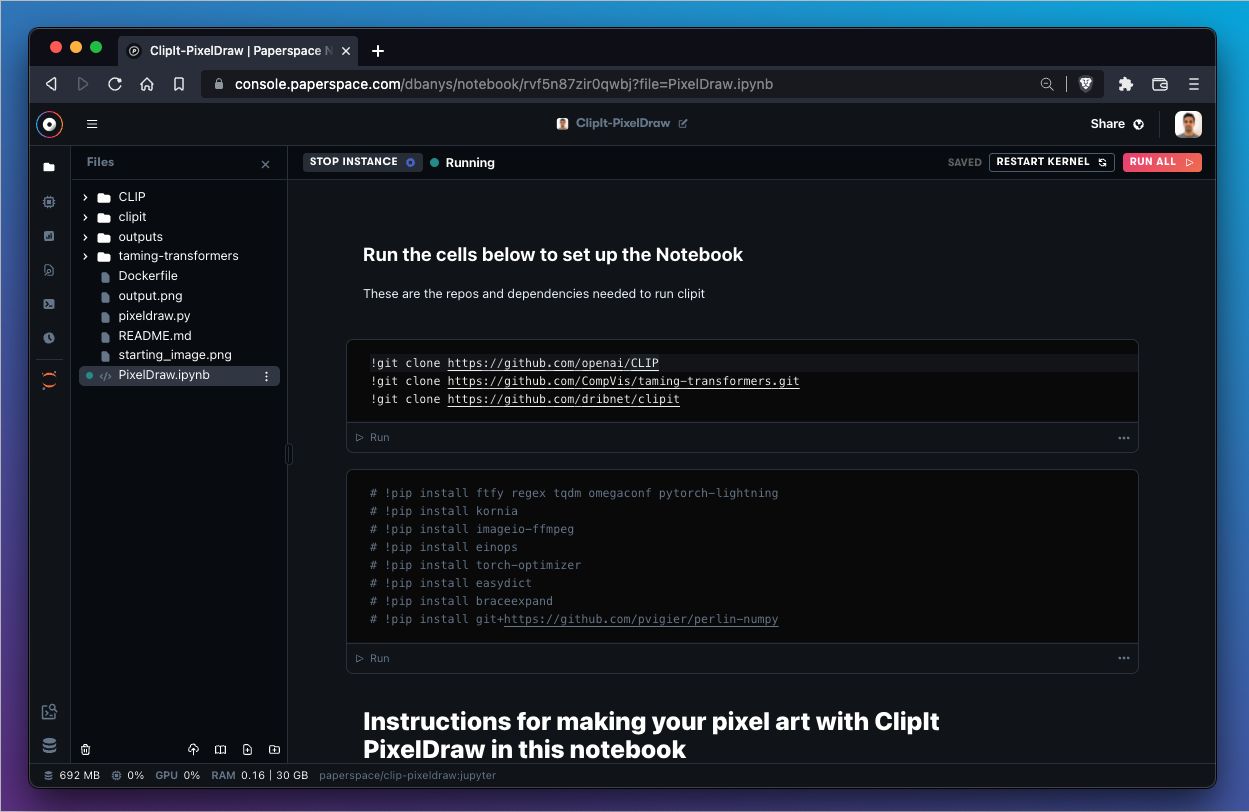This screenshot has height=812, width=1249.
Task: Reload the page with the browser refresh icon
Action: point(115,84)
